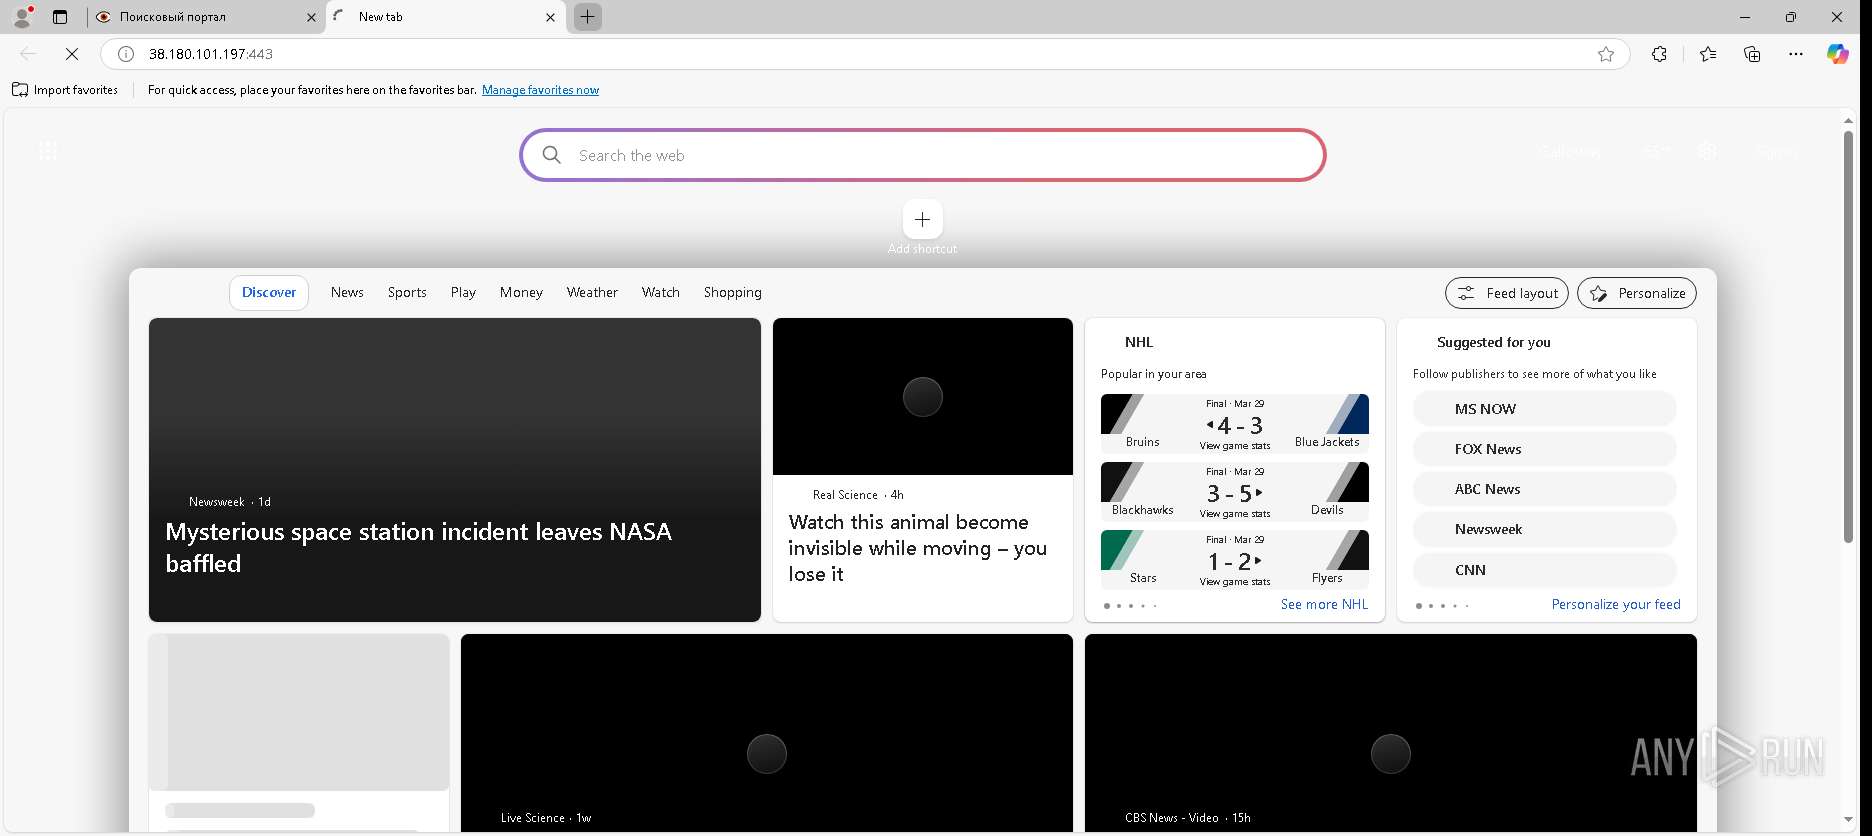Screen dimensions: 1872x836
Task: Open Bruins vs Blue Jackets game stats
Action: click(x=1235, y=424)
